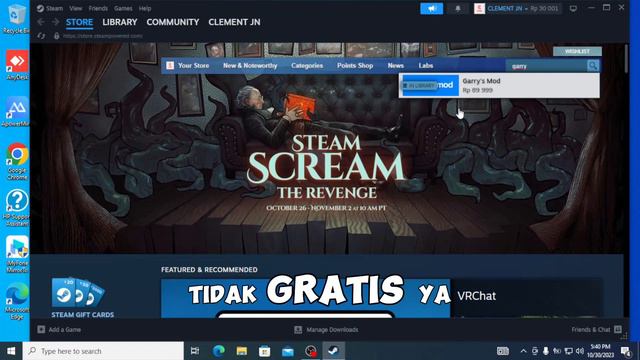Open the New & Noteworthy dropdown
The image size is (640, 360).
tap(250, 65)
